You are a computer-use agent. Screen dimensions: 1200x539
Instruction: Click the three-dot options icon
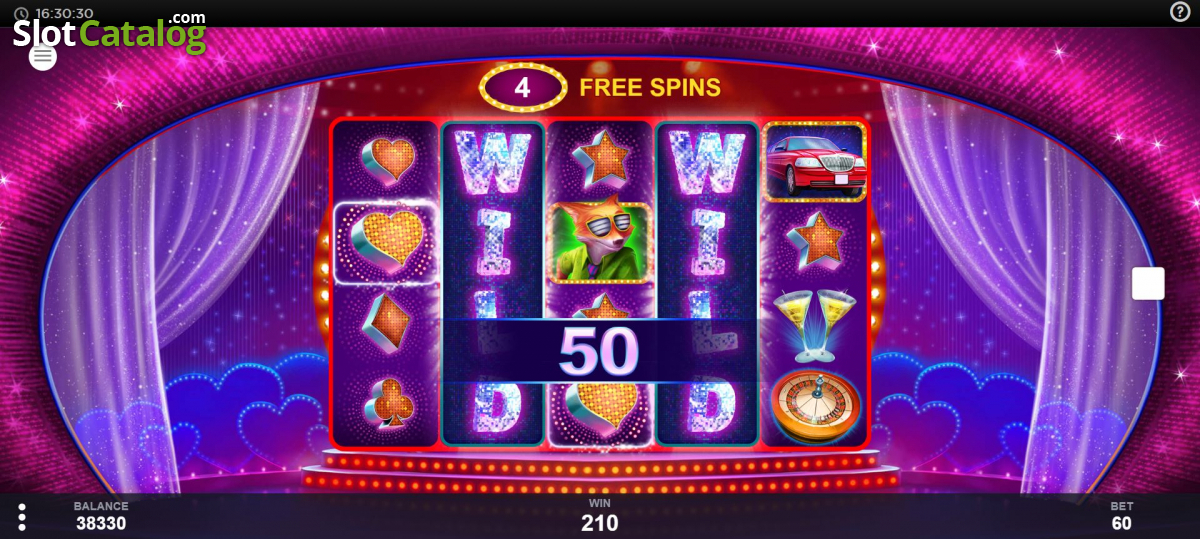(22, 516)
